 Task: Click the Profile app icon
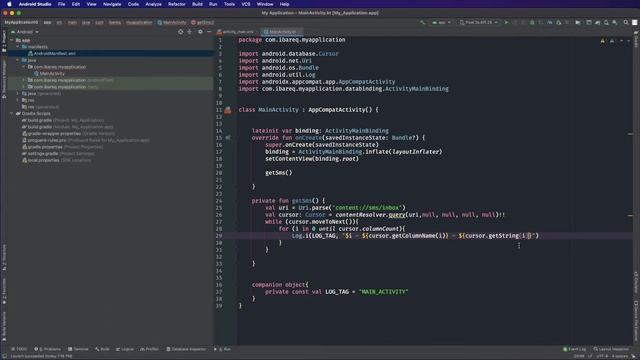tap(550, 22)
